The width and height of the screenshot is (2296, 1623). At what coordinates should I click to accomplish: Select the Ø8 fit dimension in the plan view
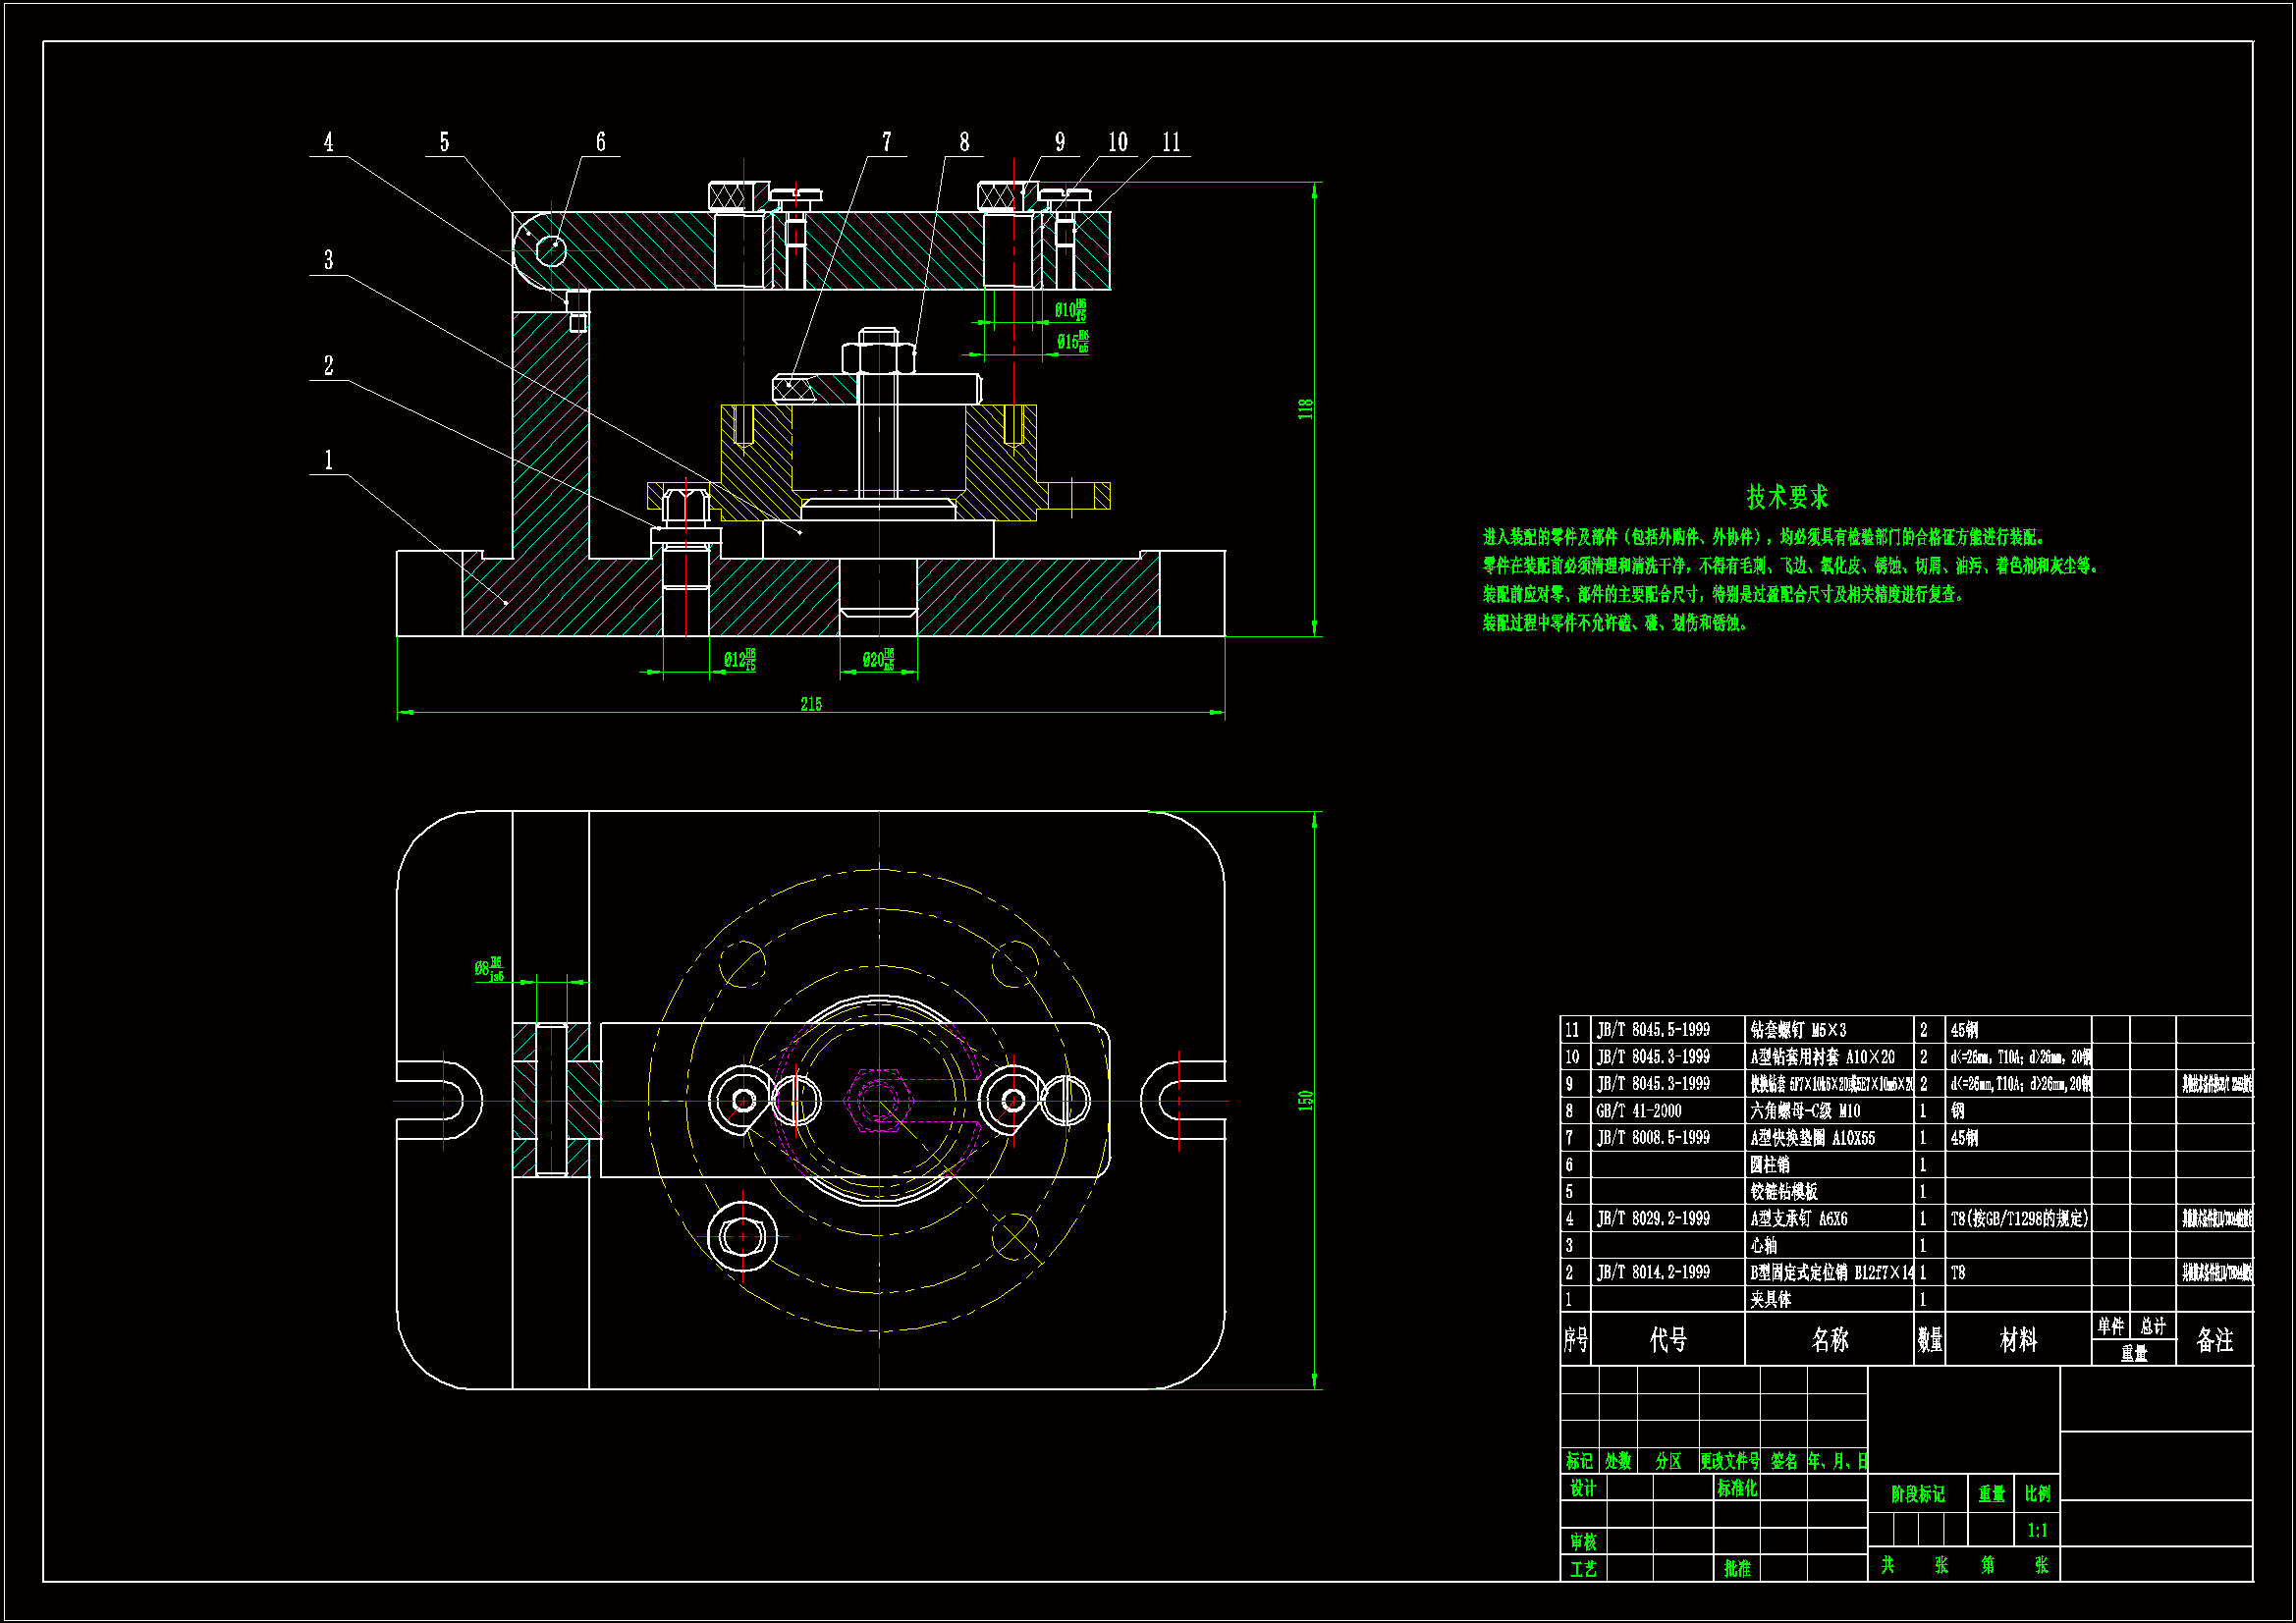(x=489, y=968)
